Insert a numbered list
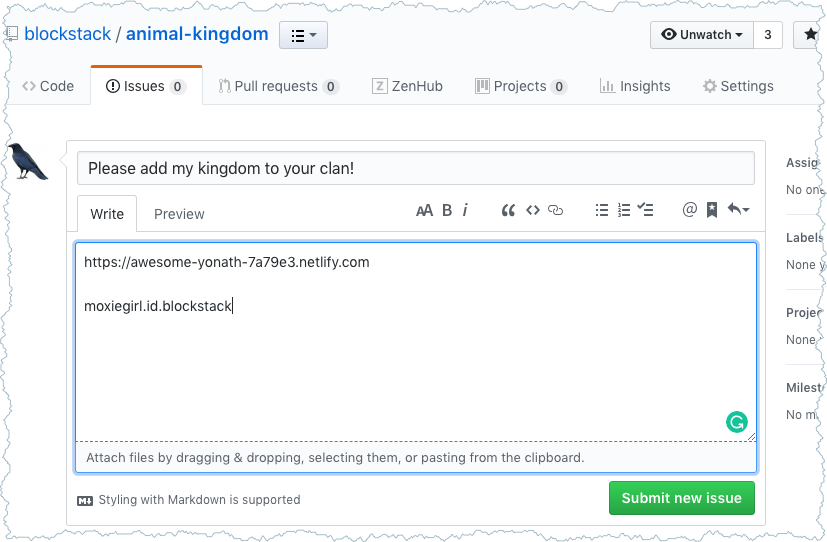The height and width of the screenshot is (542, 827). tap(624, 210)
